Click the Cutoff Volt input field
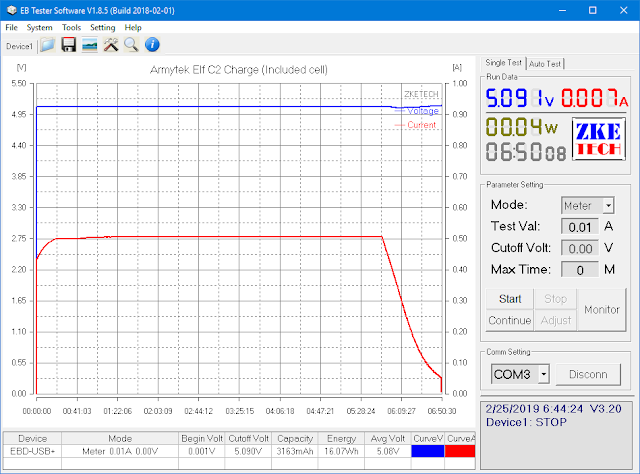Viewport: 640px width, 474px height. (580, 248)
